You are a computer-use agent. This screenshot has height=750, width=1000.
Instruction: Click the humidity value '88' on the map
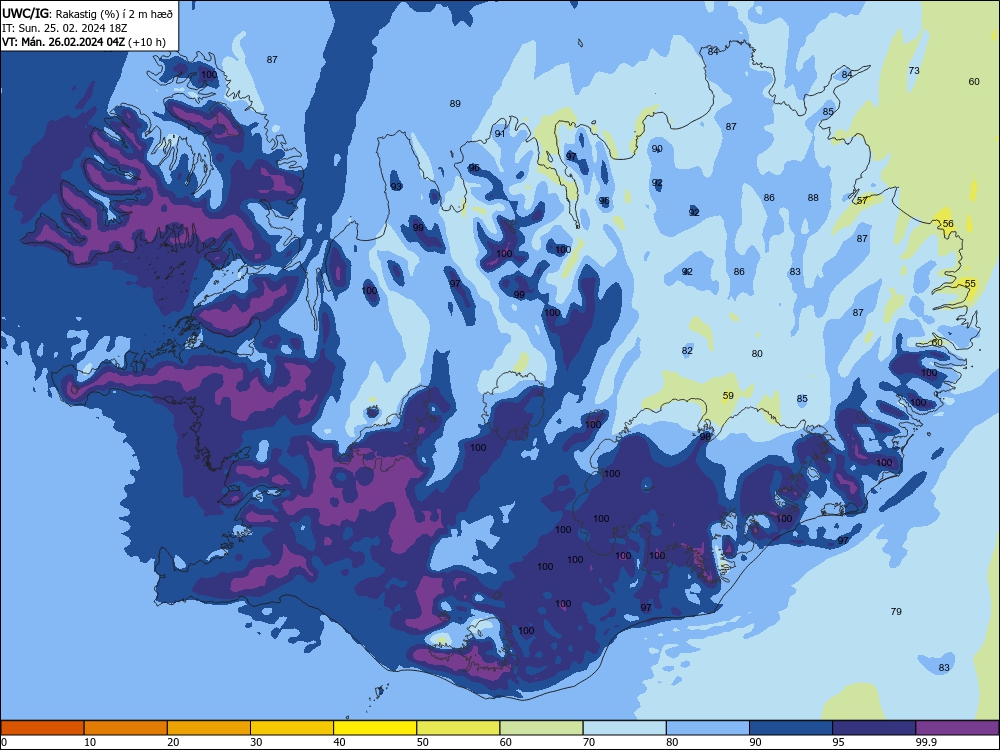point(813,198)
